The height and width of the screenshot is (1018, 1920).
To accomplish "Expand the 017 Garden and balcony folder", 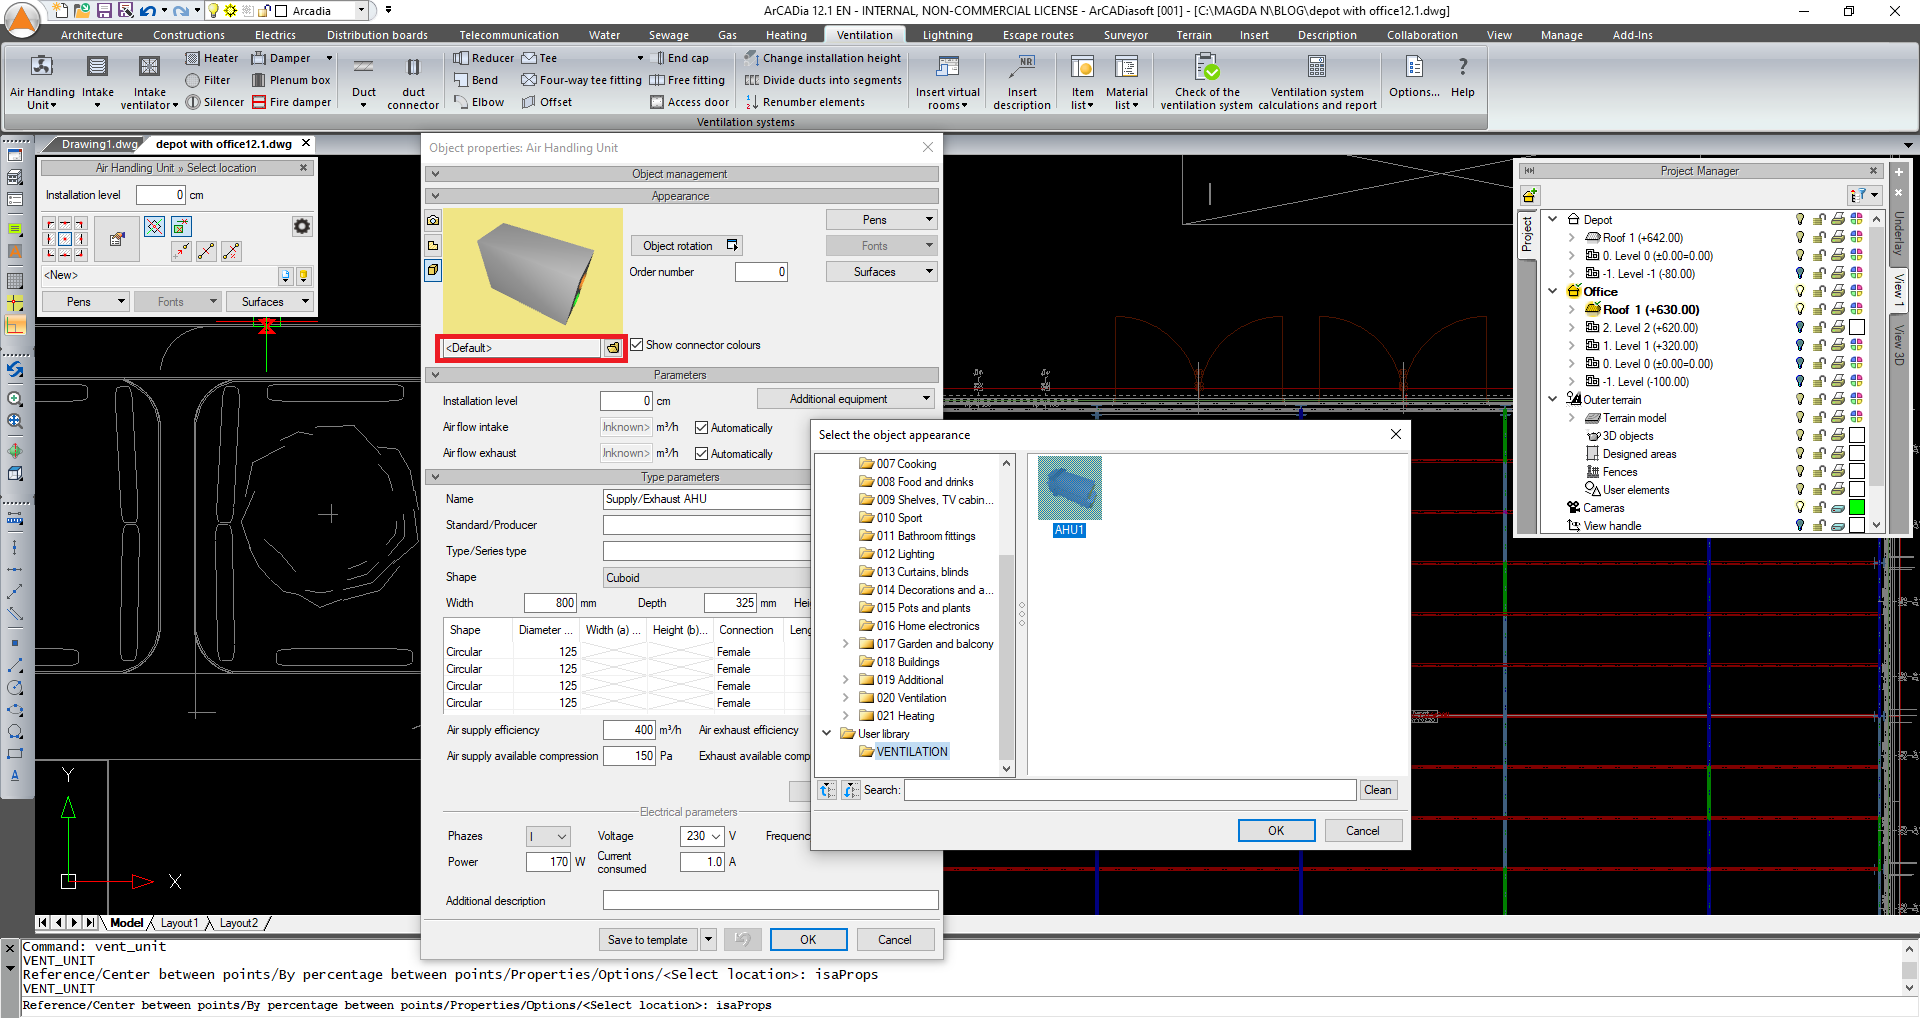I will [x=846, y=644].
